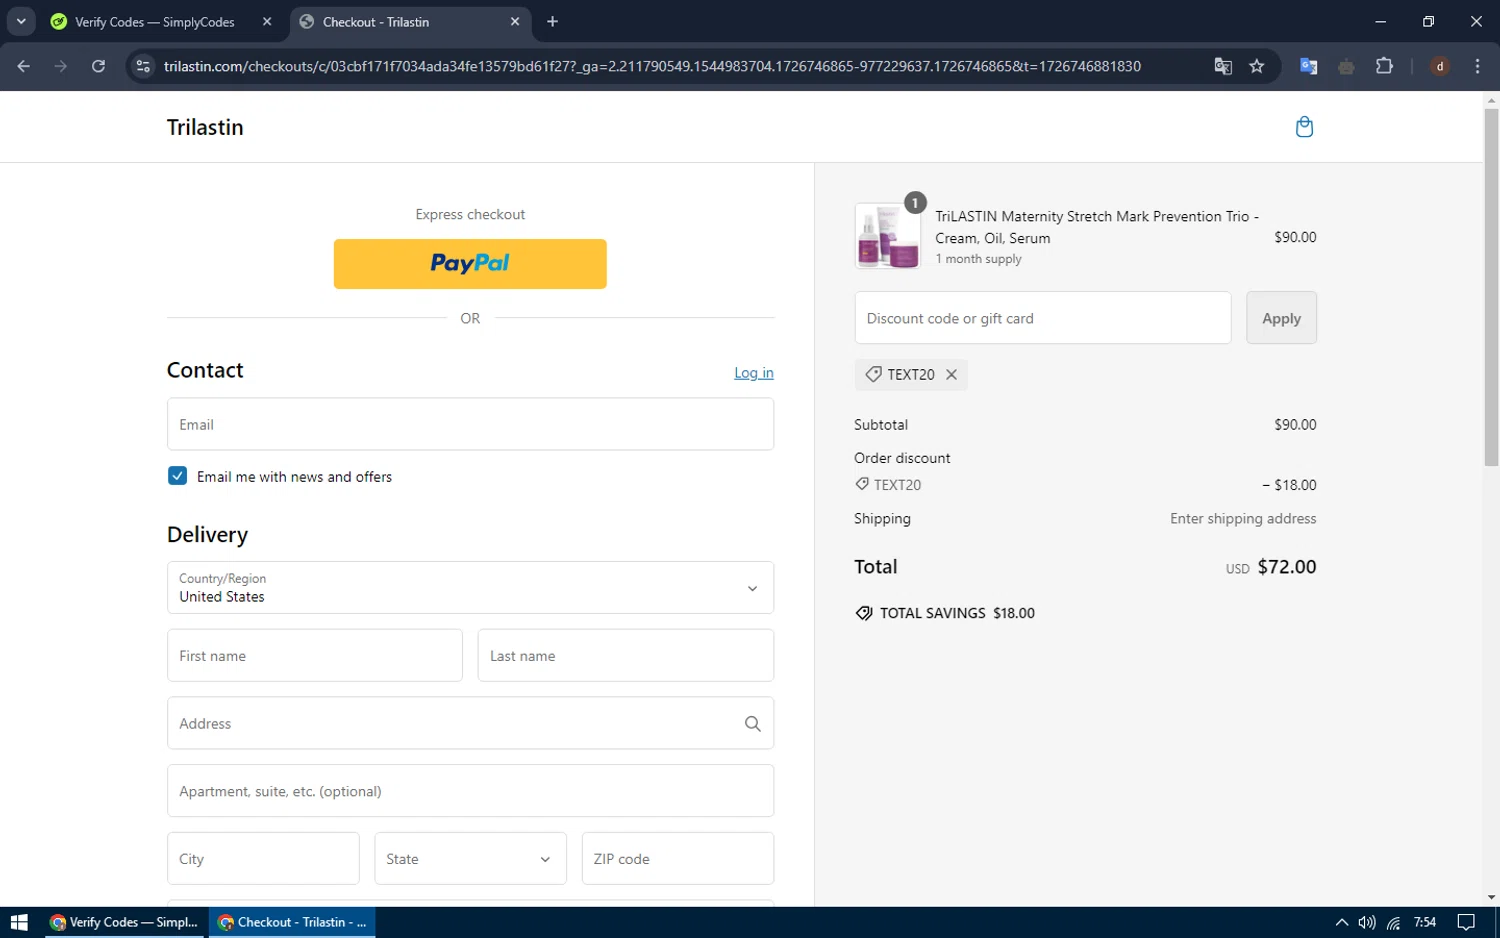The height and width of the screenshot is (938, 1500).
Task: Click the Apartment, suite, etc. field
Action: (470, 791)
